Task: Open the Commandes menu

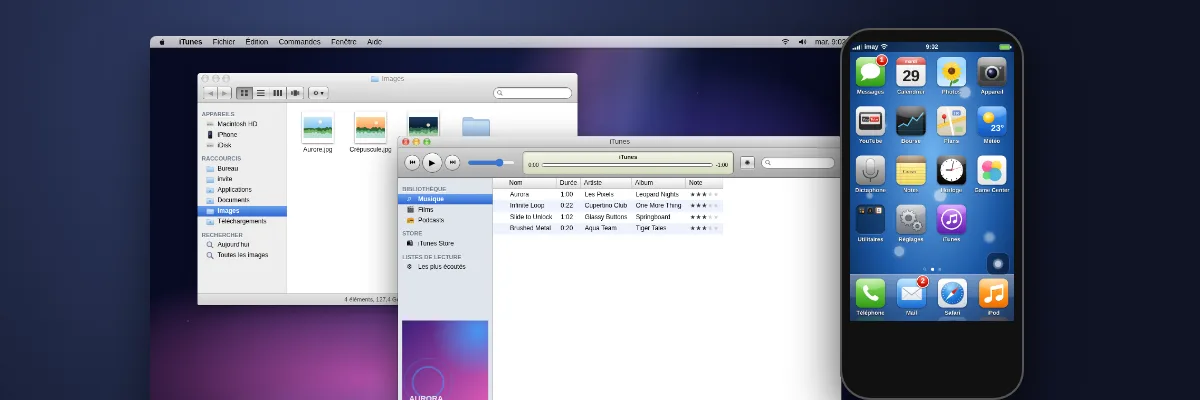Action: click(x=299, y=42)
